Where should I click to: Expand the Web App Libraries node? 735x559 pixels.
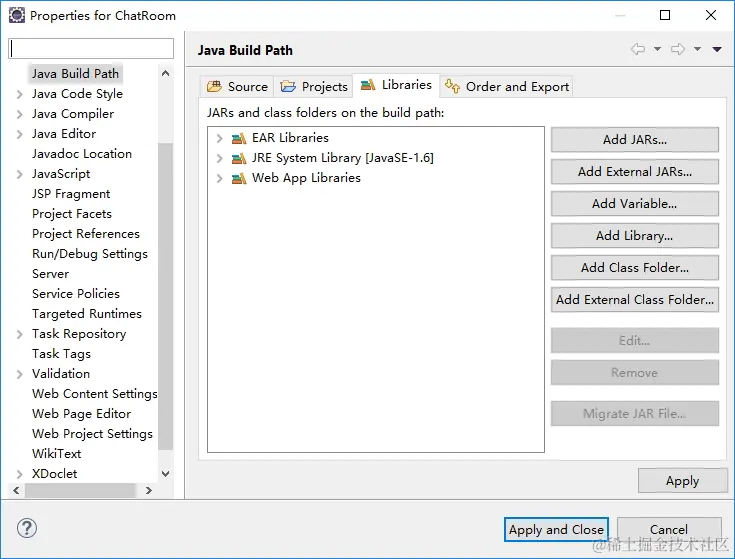click(219, 179)
